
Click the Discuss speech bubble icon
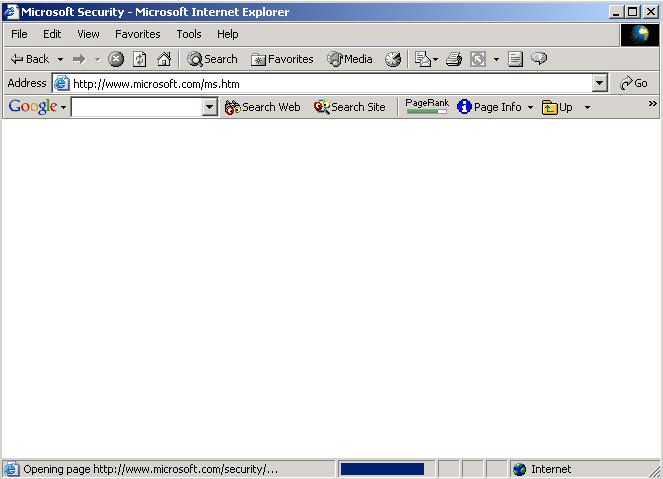[x=539, y=59]
